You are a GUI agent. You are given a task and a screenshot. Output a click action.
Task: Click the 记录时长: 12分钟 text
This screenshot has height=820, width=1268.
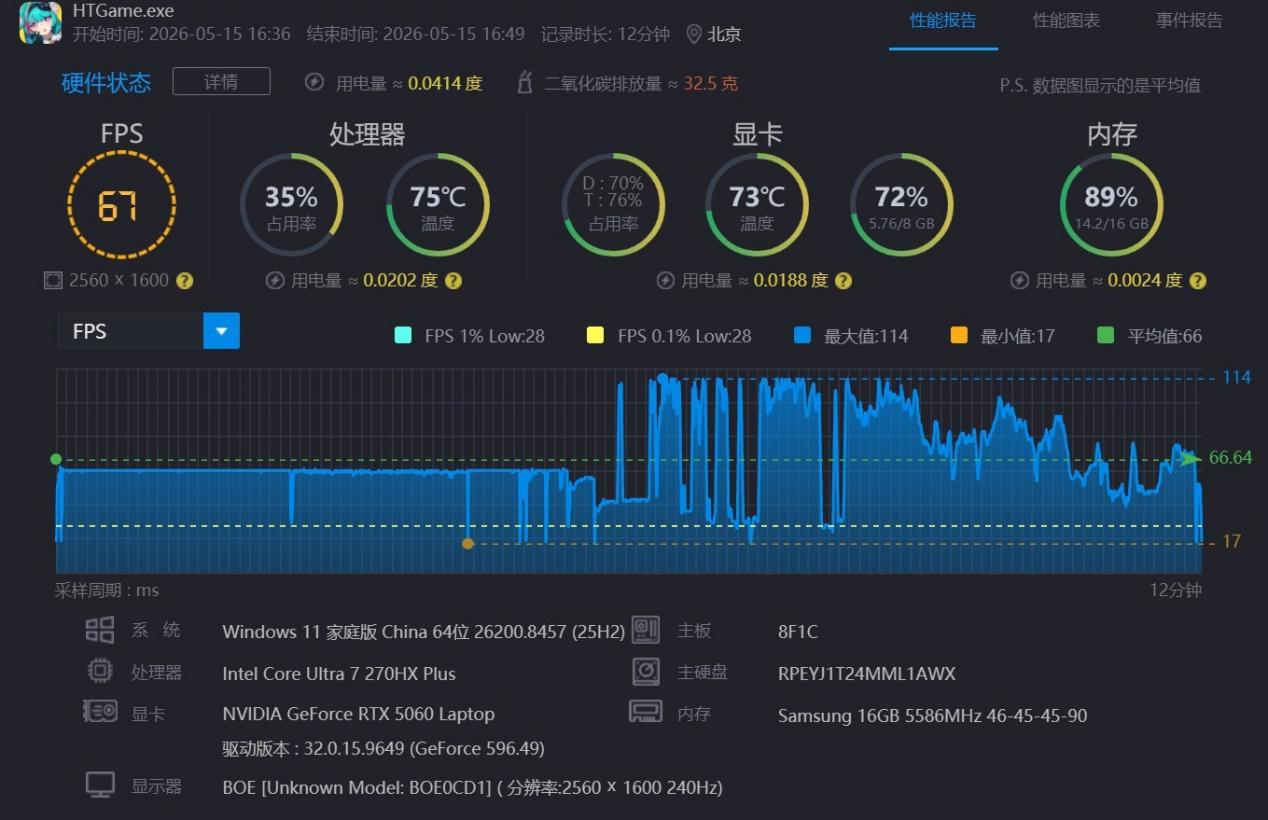coord(605,34)
